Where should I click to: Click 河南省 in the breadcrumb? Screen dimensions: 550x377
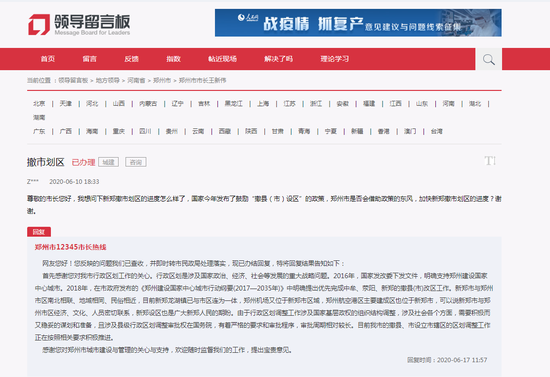coord(136,80)
